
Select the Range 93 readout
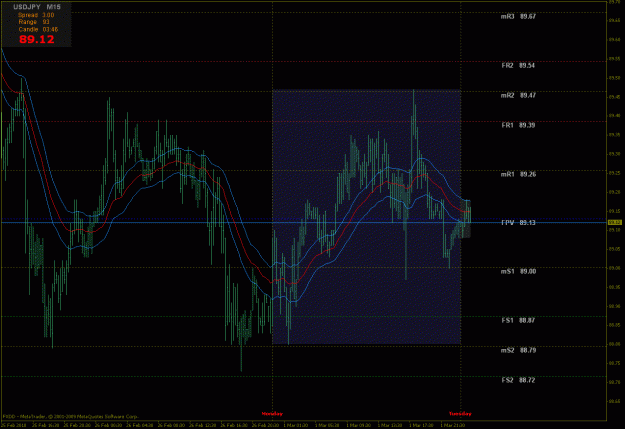[x=34, y=22]
